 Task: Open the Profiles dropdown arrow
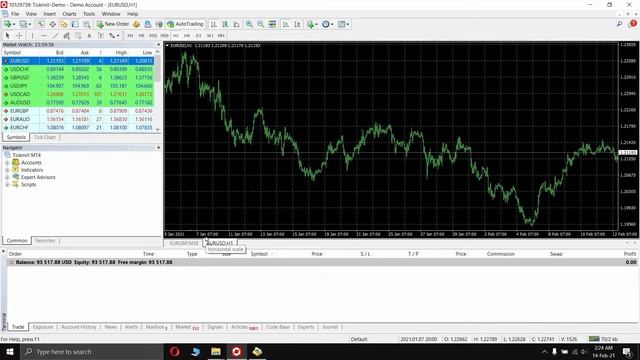[29, 24]
